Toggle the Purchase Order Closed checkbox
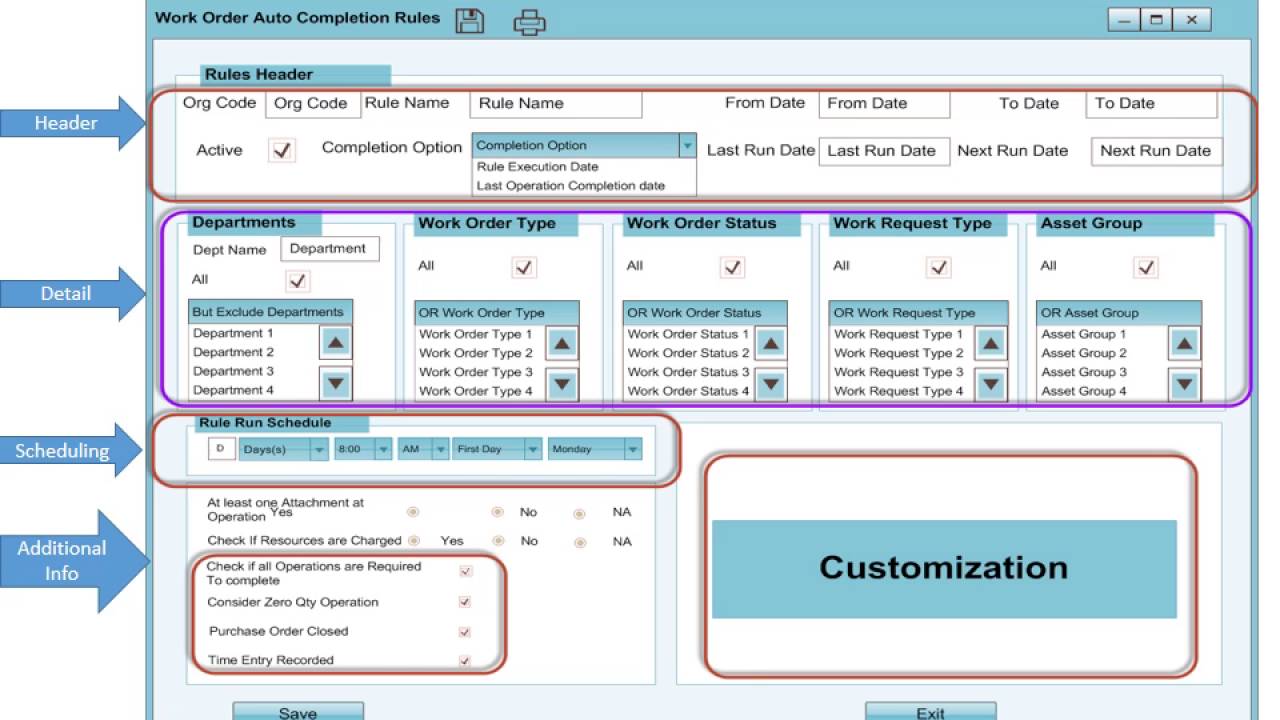The height and width of the screenshot is (720, 1280). coord(464,632)
